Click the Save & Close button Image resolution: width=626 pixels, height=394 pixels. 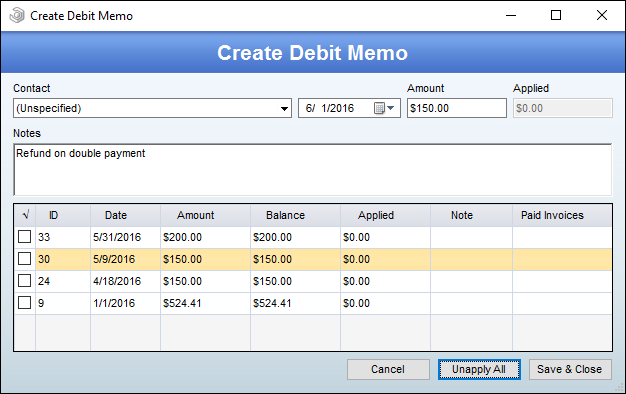(x=570, y=369)
